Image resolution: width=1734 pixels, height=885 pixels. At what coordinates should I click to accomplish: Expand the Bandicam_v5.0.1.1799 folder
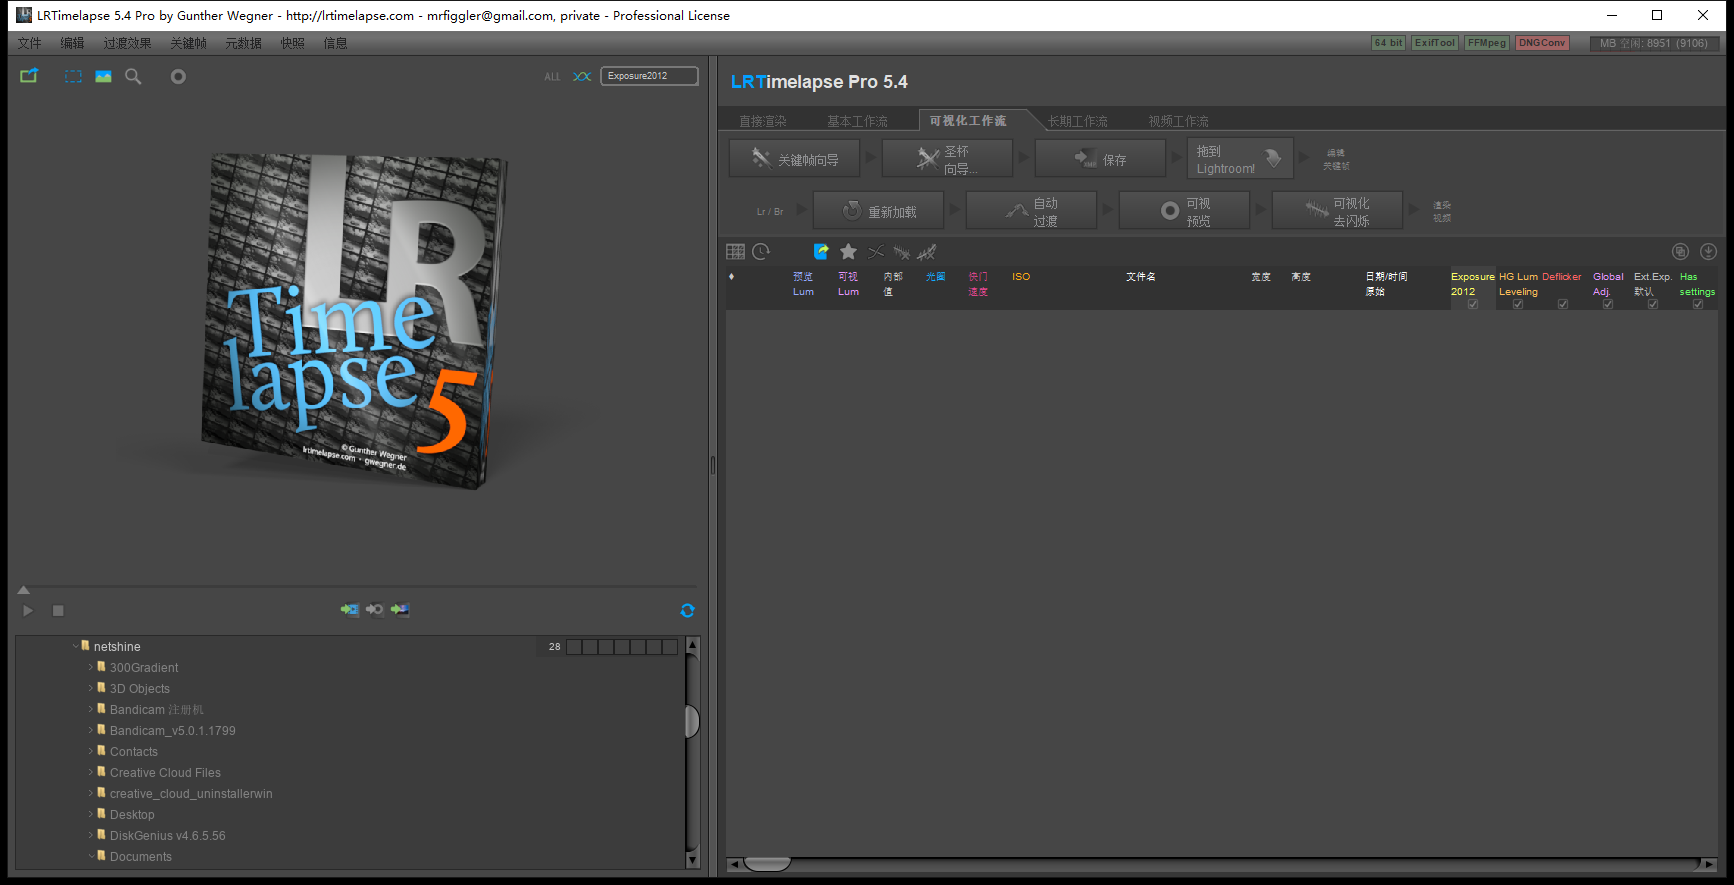(x=91, y=730)
